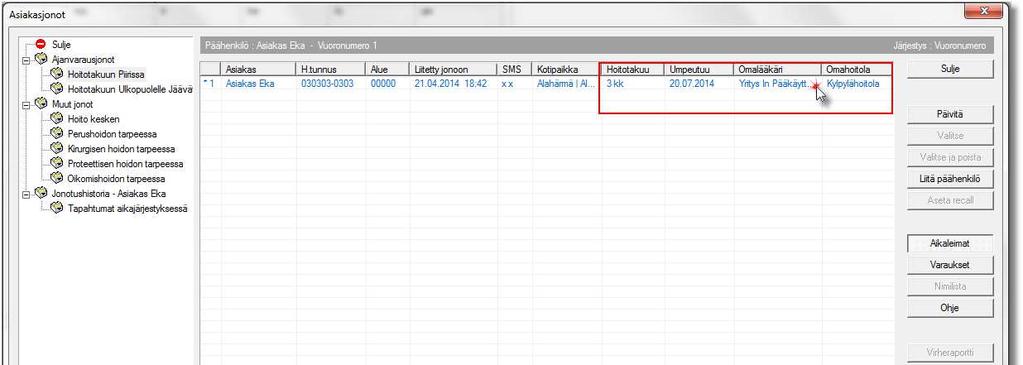Collapse the Ajanvarausjonot tree node

26,60
